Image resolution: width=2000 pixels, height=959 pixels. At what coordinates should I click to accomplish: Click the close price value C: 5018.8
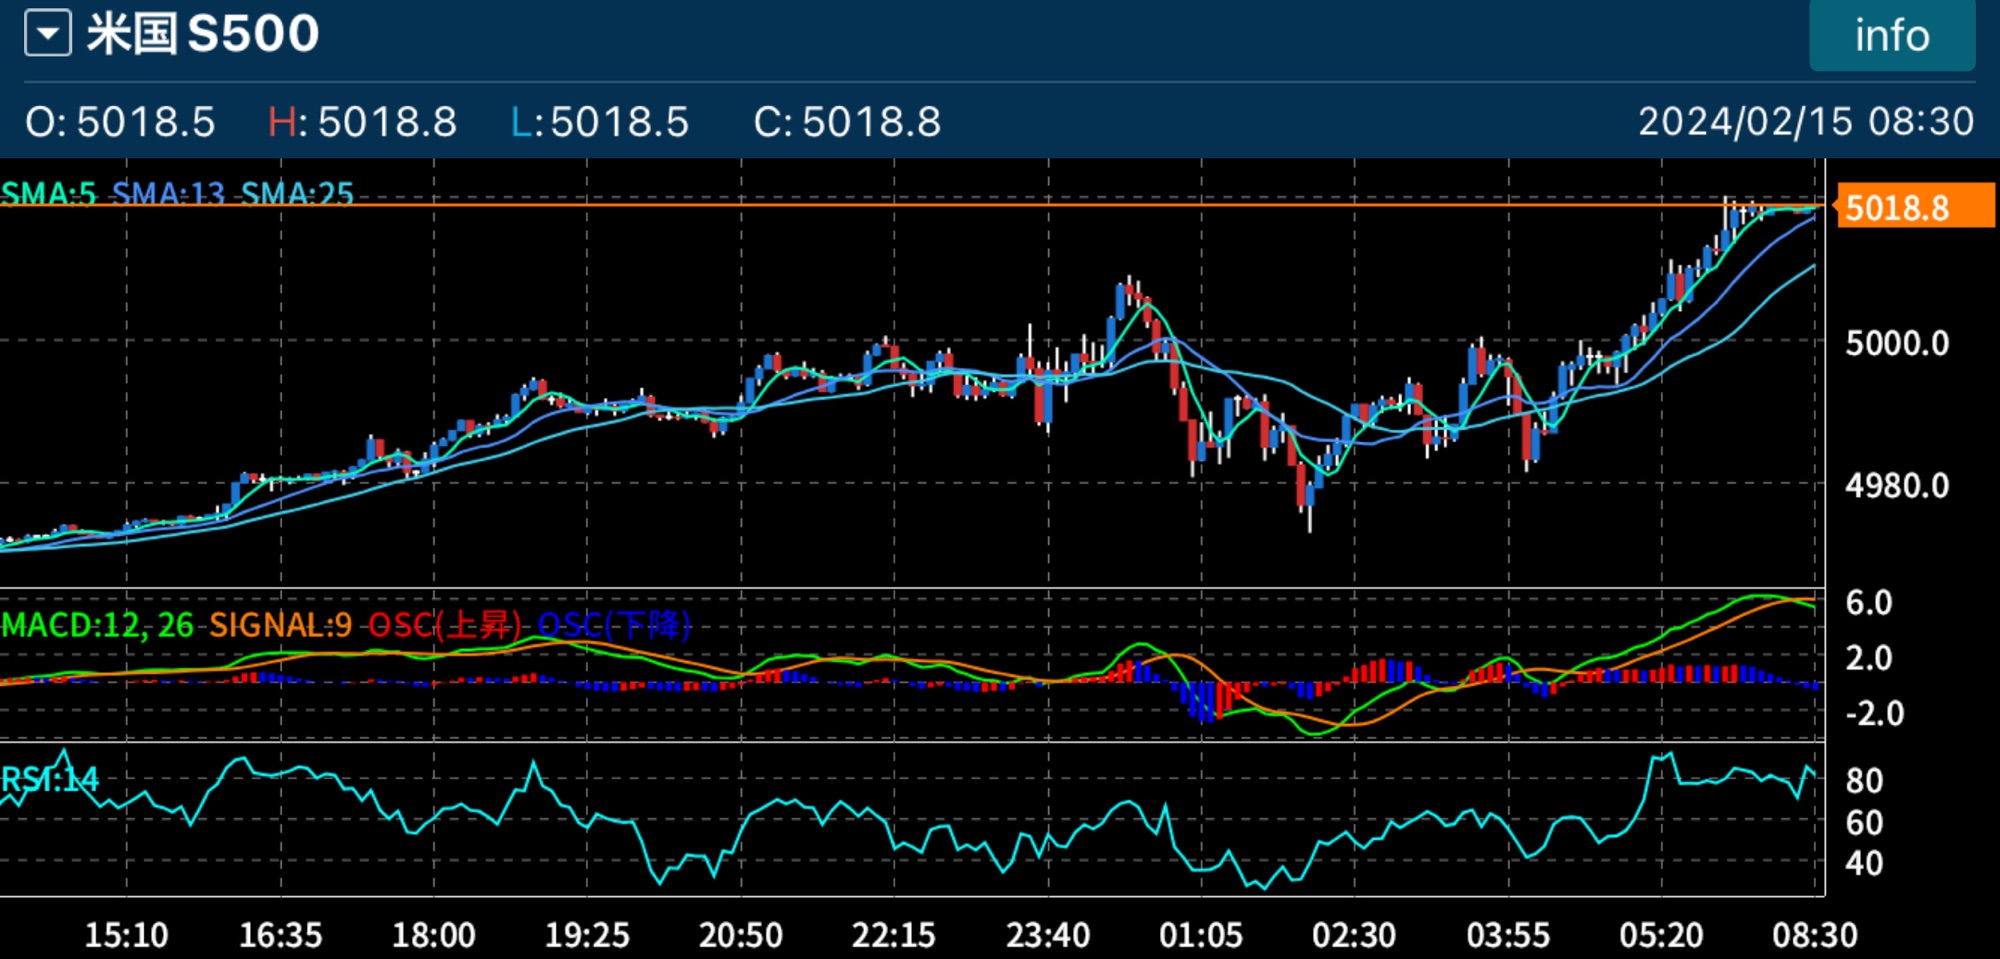pos(847,122)
